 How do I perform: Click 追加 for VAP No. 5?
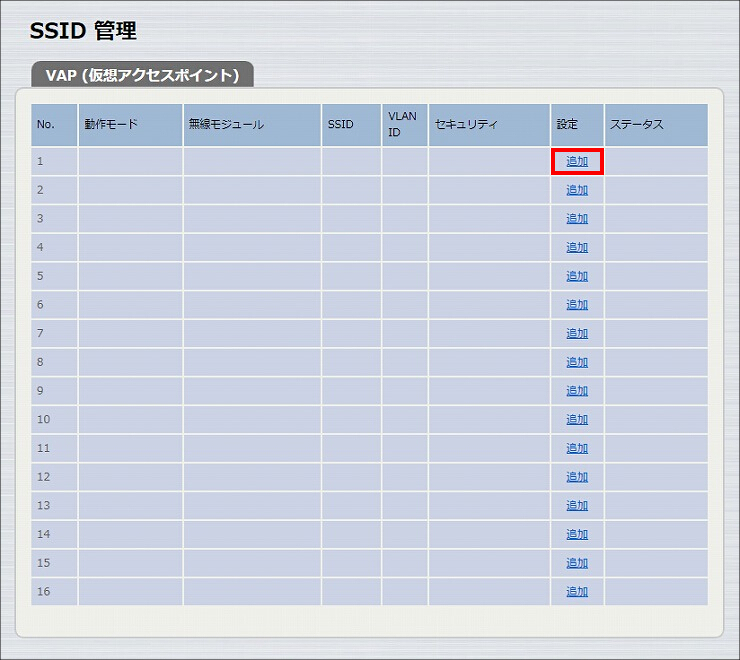577,276
